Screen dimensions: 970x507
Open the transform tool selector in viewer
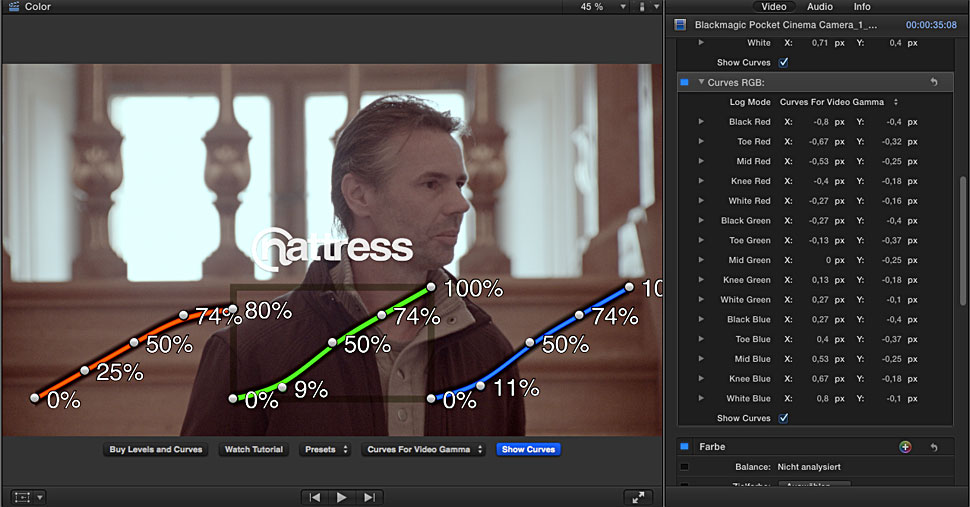click(x=27, y=497)
